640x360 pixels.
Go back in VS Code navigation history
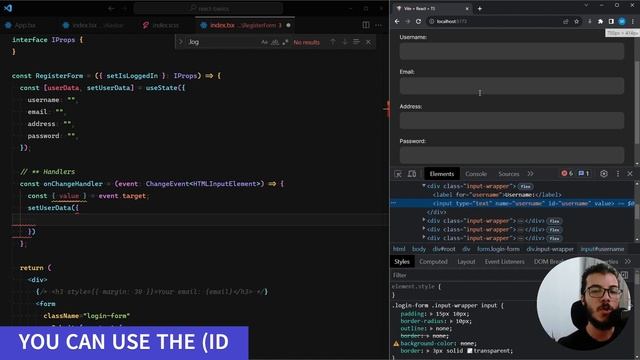click(x=111, y=8)
